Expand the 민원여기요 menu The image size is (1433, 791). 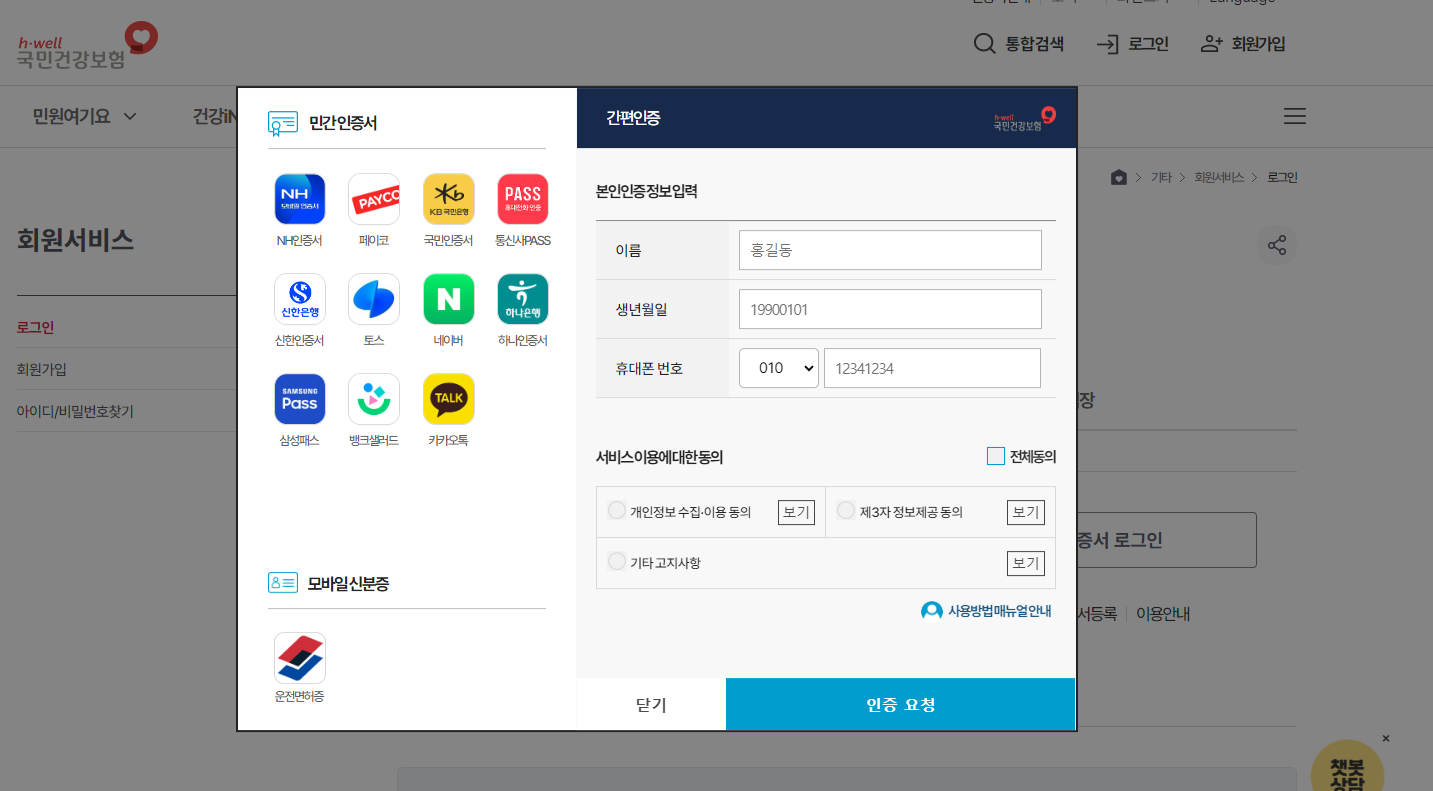click(84, 116)
